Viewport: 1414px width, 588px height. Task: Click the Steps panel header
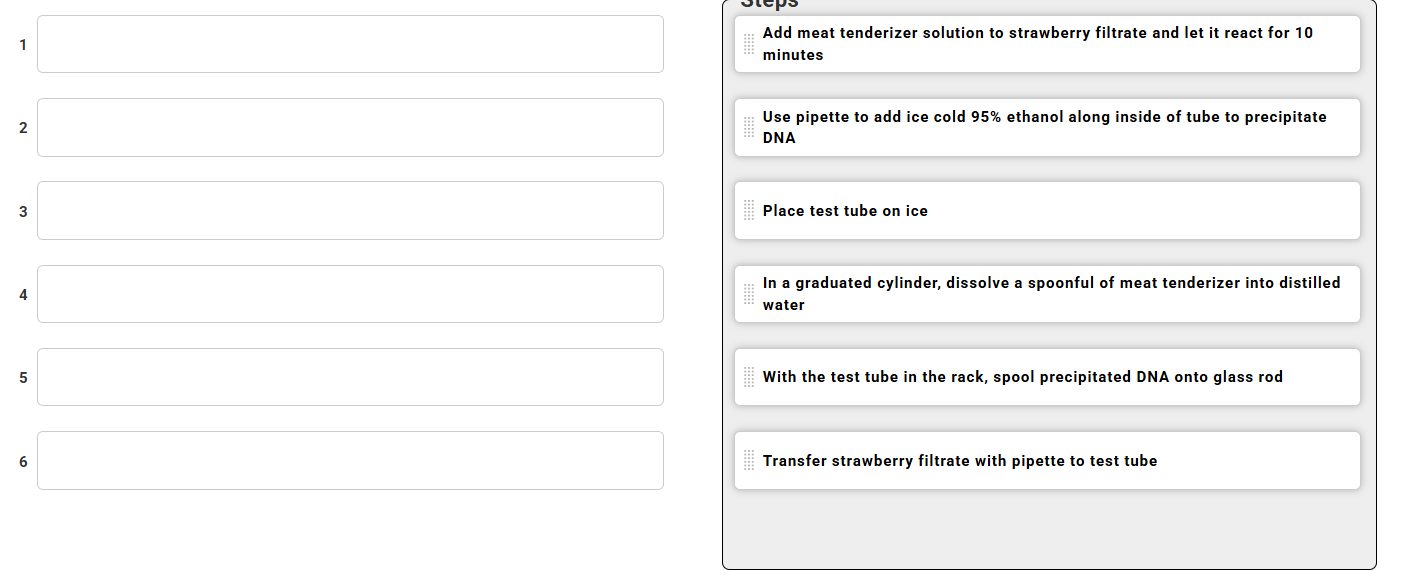point(765,4)
